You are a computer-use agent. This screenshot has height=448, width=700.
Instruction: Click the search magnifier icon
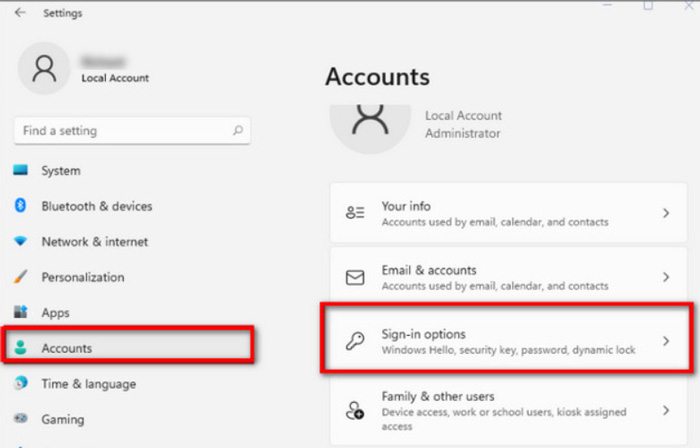(x=238, y=130)
